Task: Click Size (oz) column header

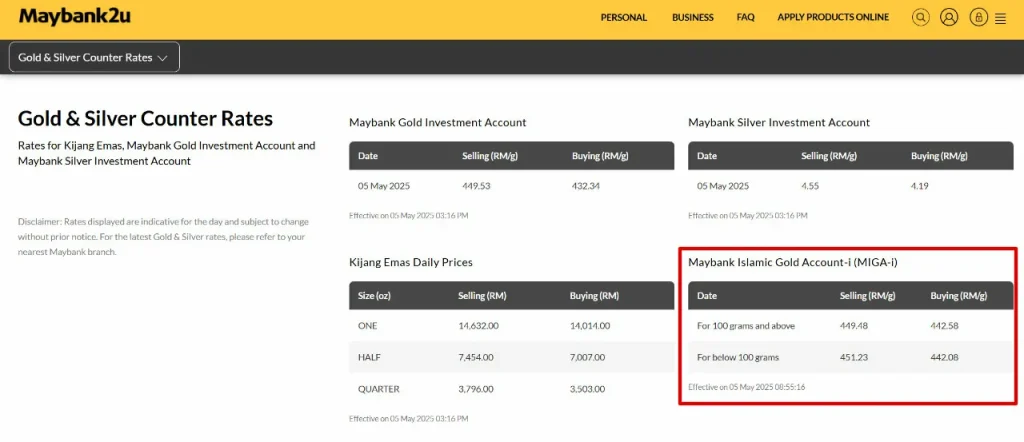Action: pos(374,296)
